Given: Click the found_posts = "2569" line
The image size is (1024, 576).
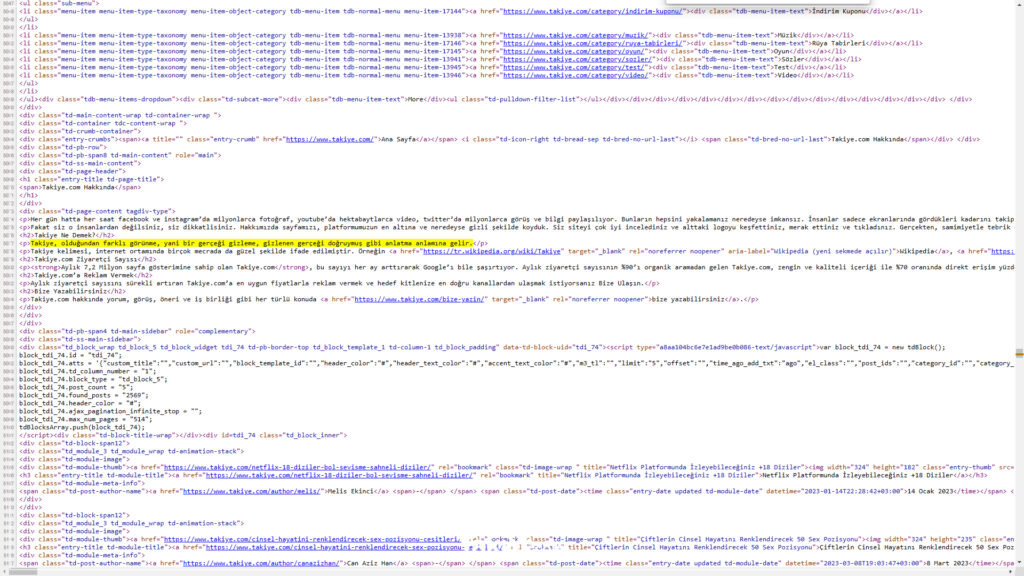Looking at the screenshot, I should click(x=84, y=395).
